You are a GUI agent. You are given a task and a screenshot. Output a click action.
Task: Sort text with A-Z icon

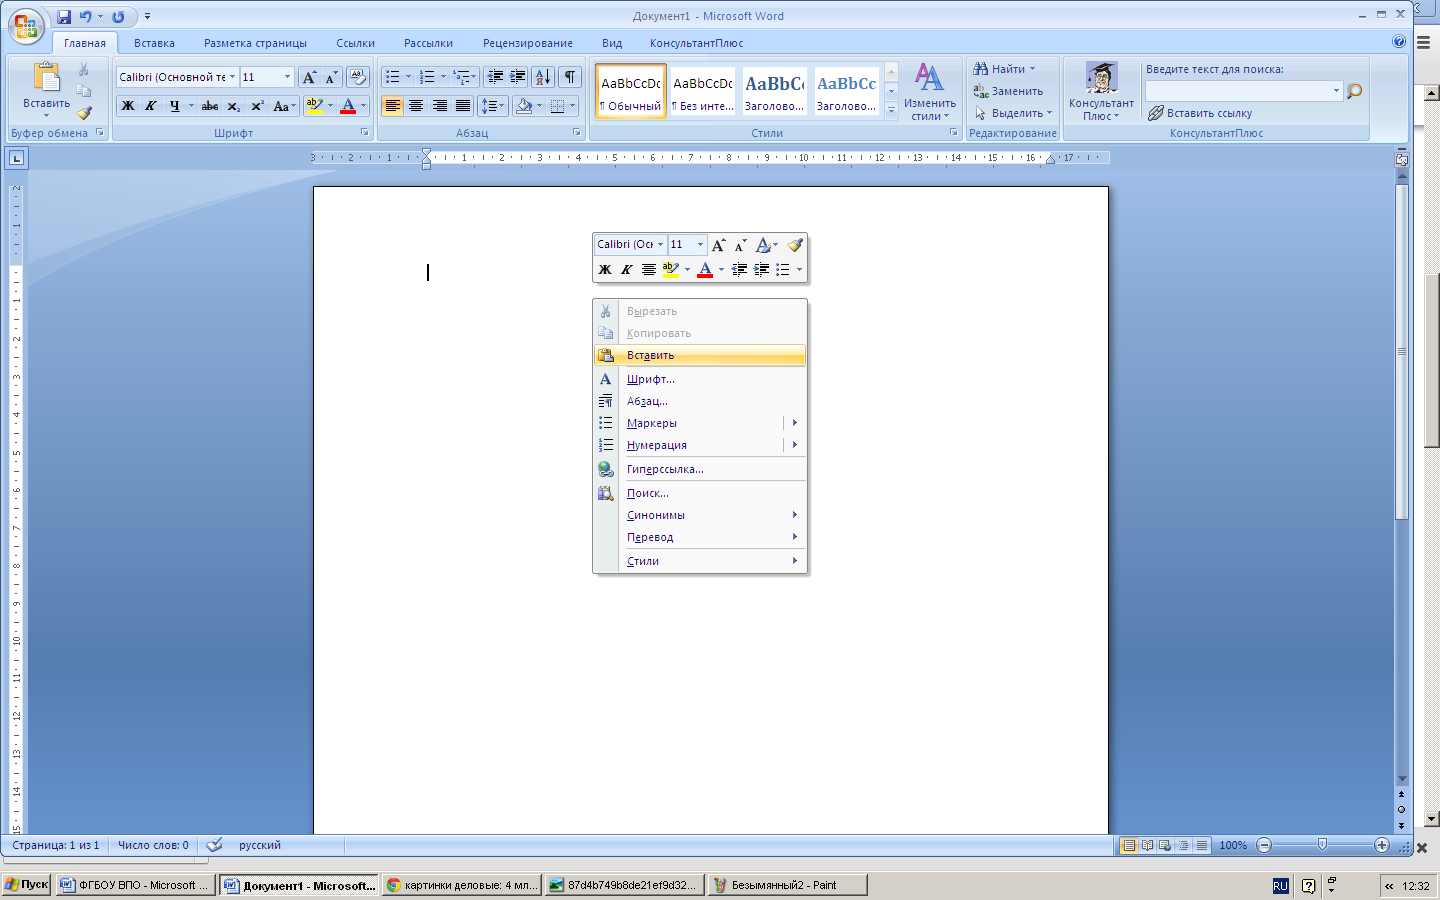pos(543,77)
